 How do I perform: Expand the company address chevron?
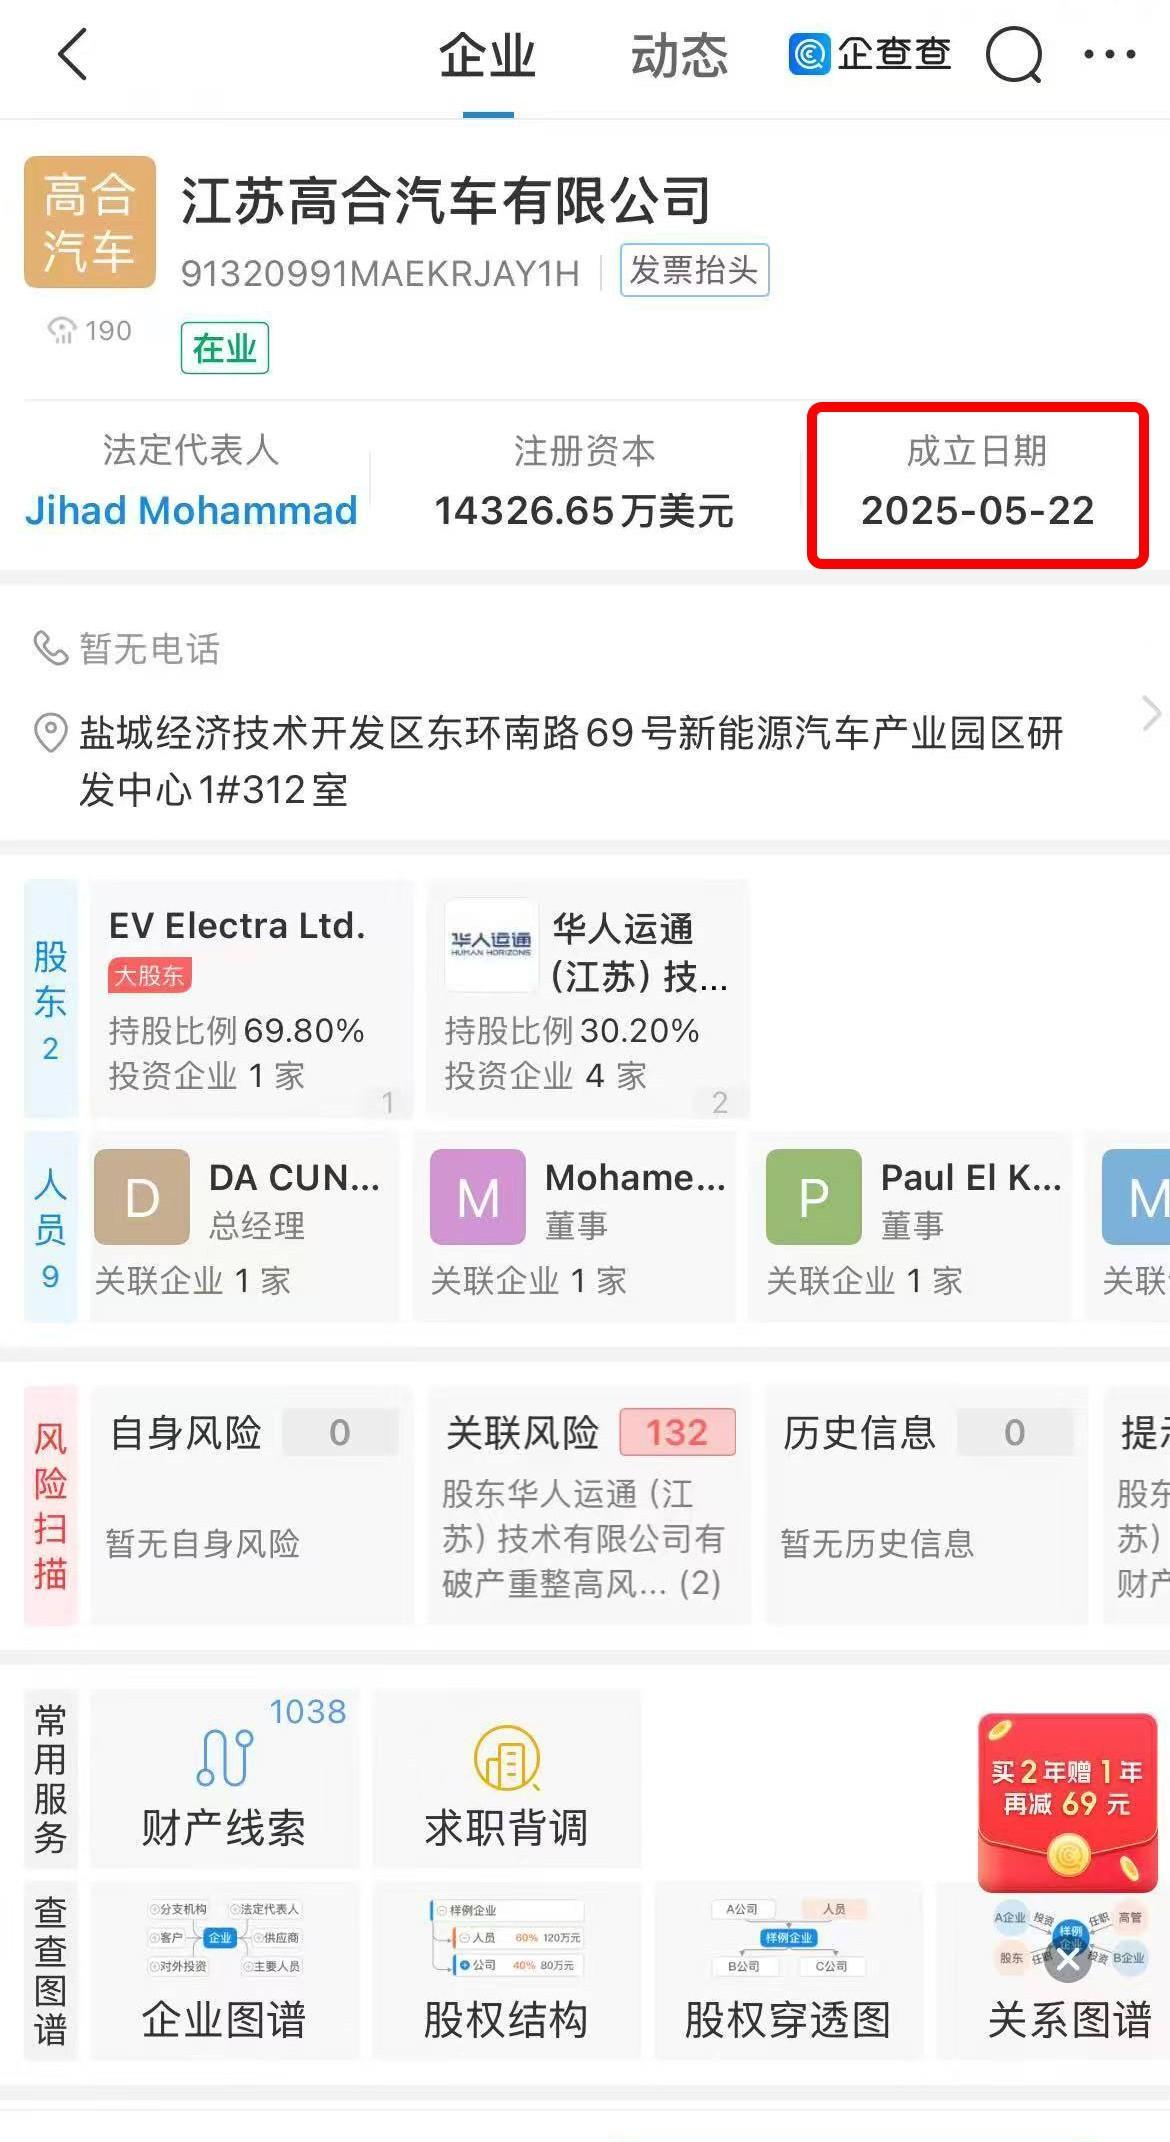coord(1151,714)
